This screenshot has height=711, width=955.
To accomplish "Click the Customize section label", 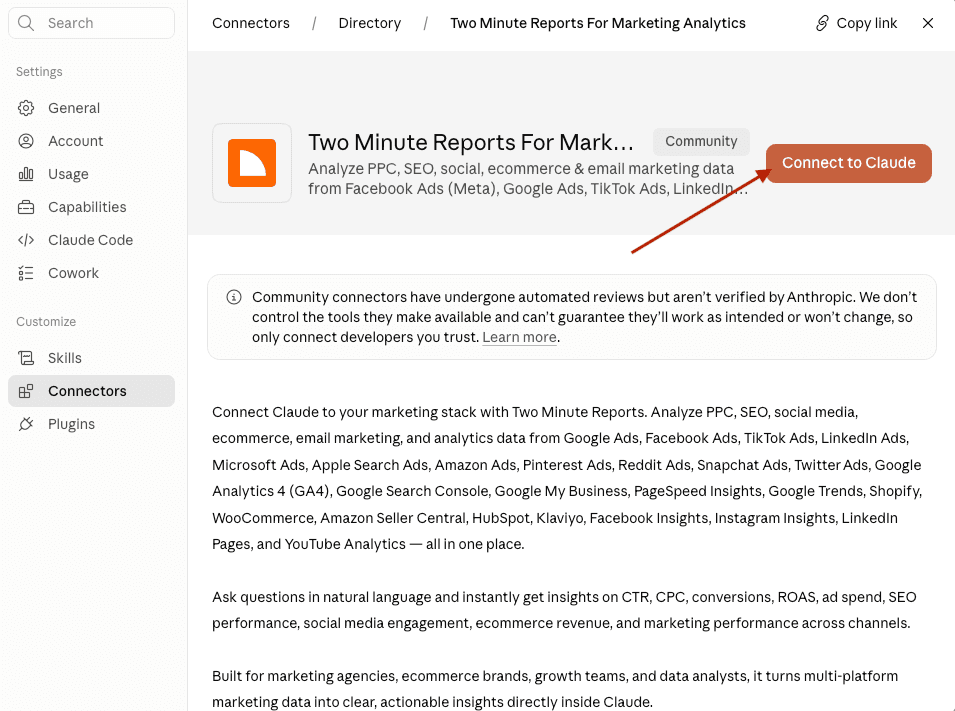I will pos(46,321).
